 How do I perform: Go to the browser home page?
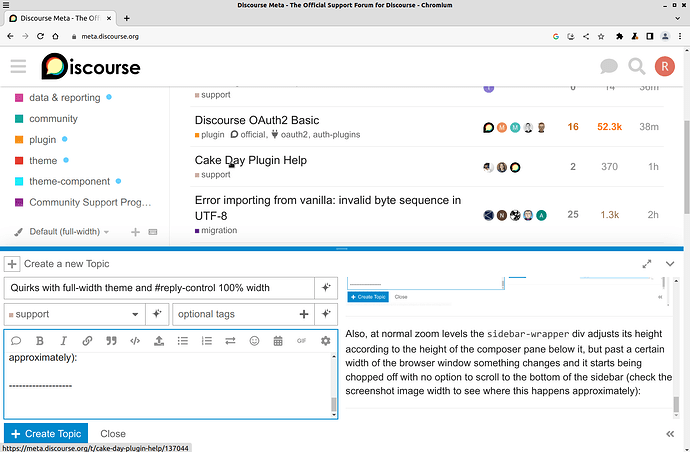[55, 37]
